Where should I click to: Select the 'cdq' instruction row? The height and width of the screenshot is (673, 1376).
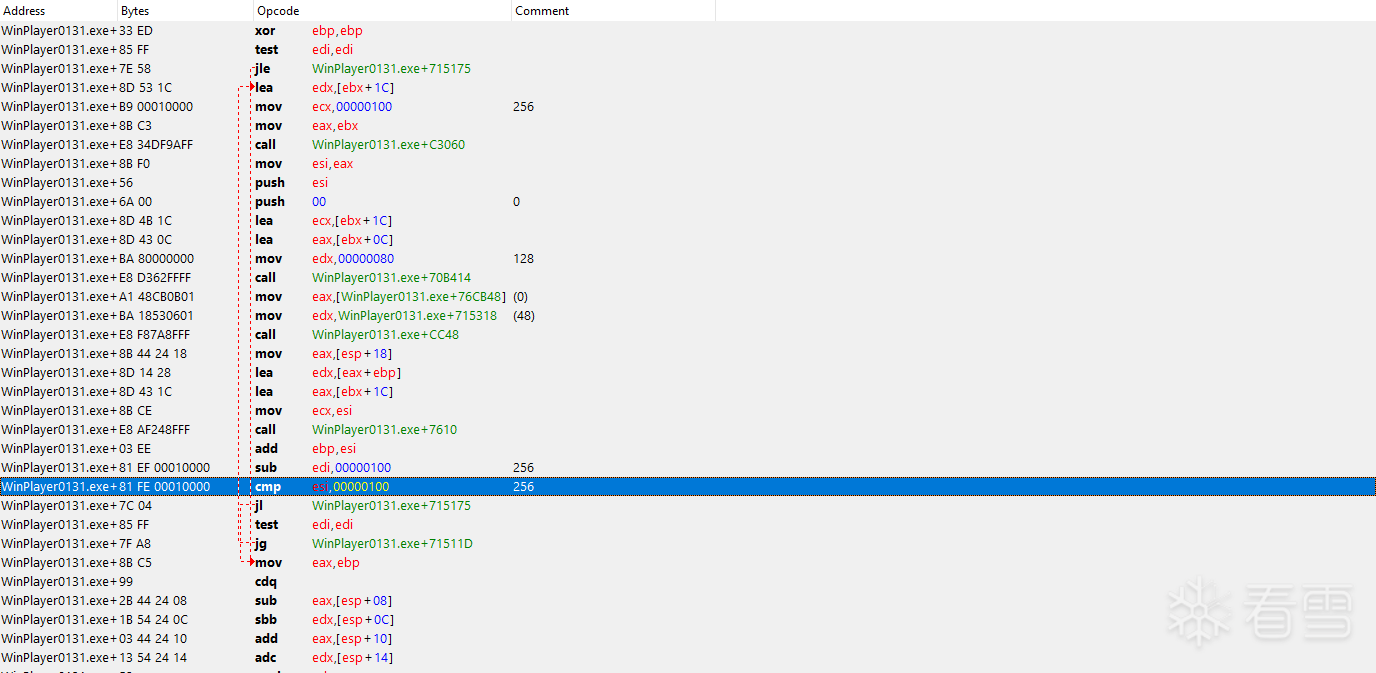(688, 582)
